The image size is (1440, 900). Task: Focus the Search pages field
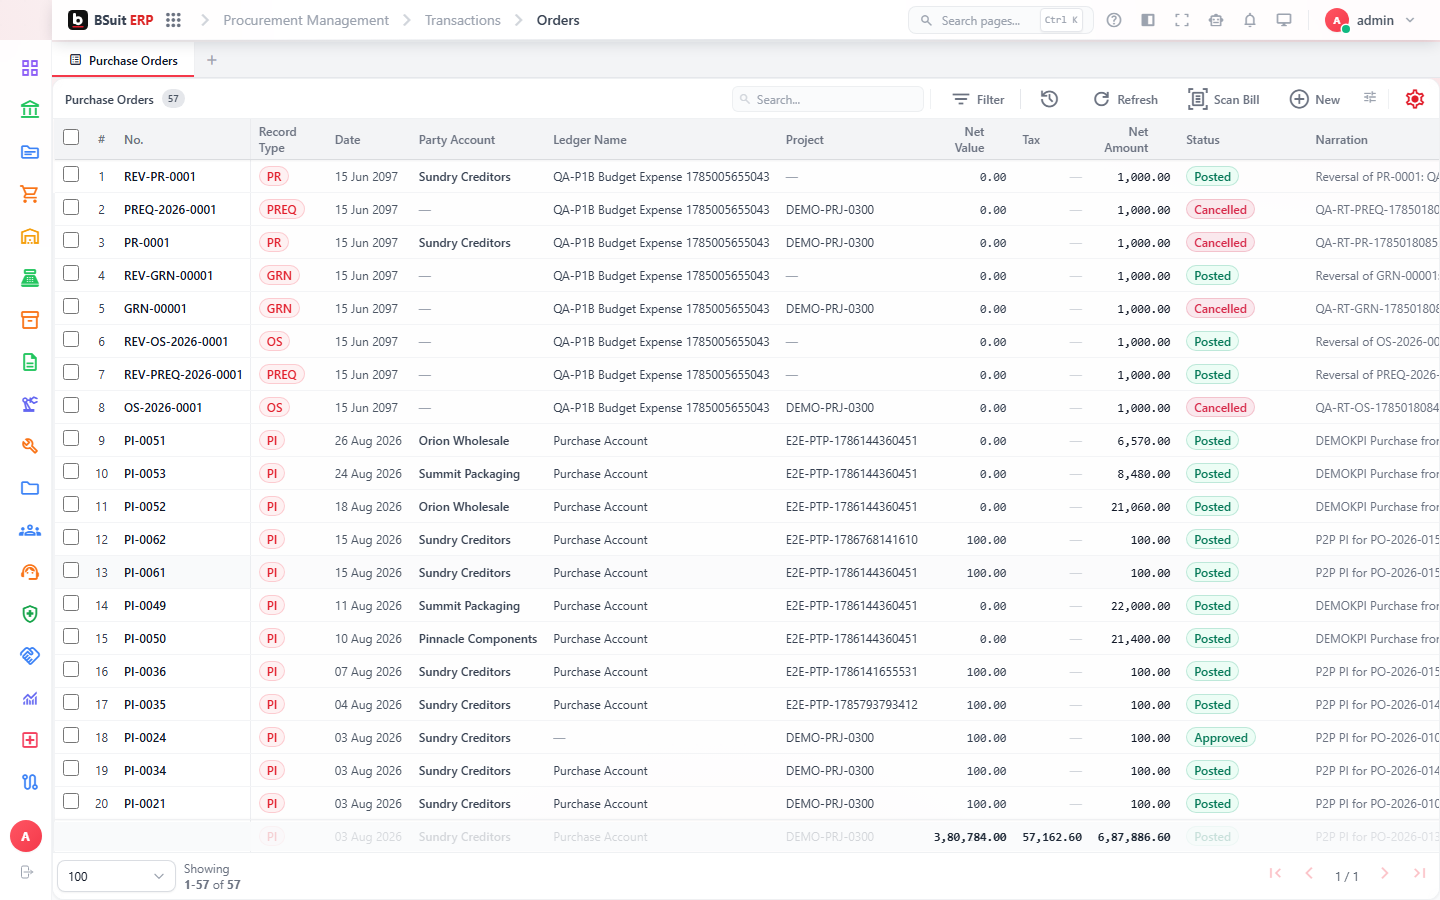[1000, 20]
